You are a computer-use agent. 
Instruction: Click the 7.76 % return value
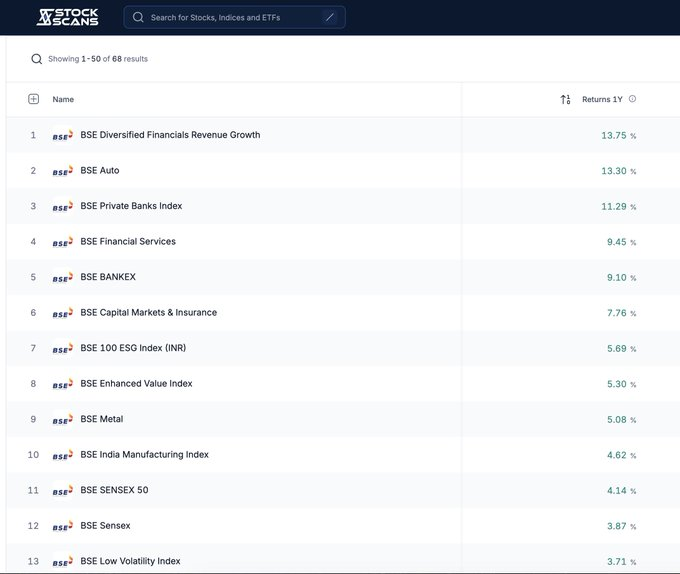[x=621, y=313]
